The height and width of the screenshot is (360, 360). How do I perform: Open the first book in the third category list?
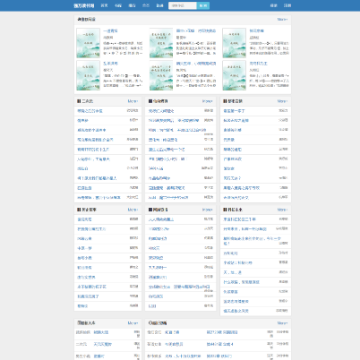234,111
